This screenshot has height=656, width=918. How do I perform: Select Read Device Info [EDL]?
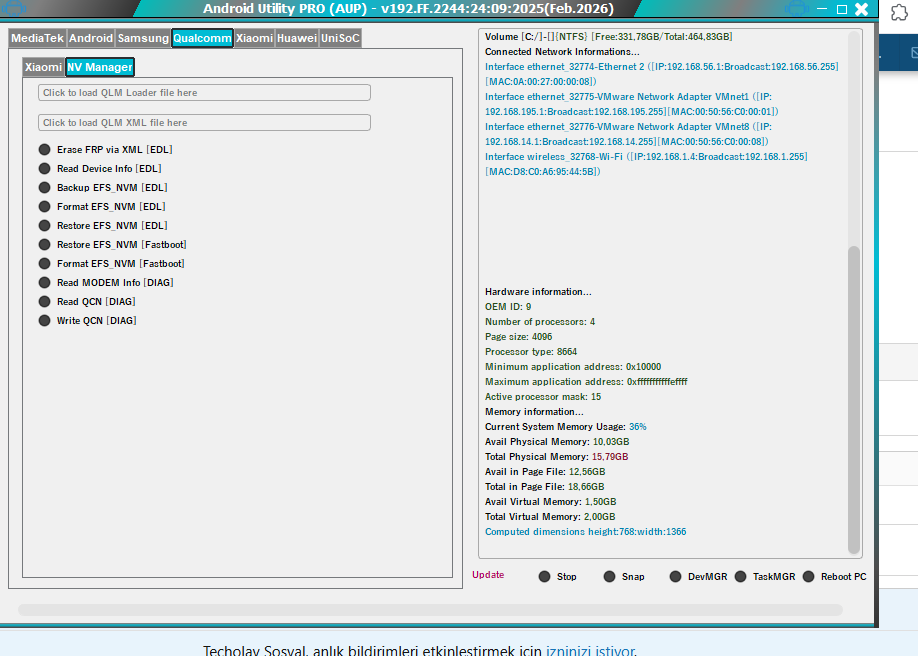coord(100,169)
